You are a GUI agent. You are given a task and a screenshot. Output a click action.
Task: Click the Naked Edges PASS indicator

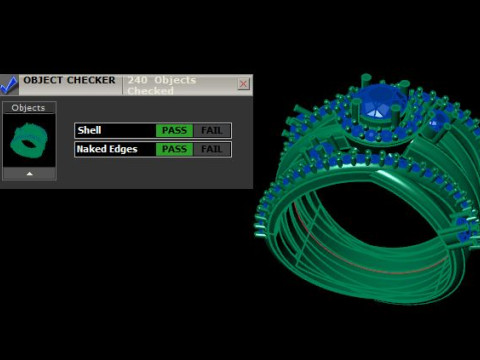174,149
